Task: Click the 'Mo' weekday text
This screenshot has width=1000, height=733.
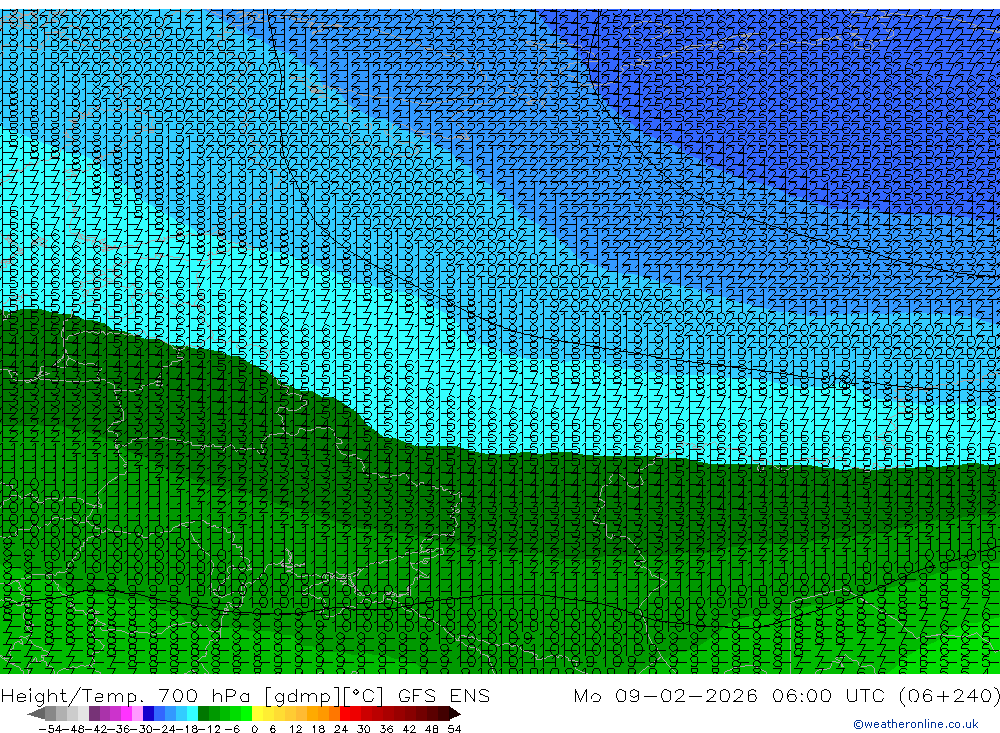Action: [587, 695]
